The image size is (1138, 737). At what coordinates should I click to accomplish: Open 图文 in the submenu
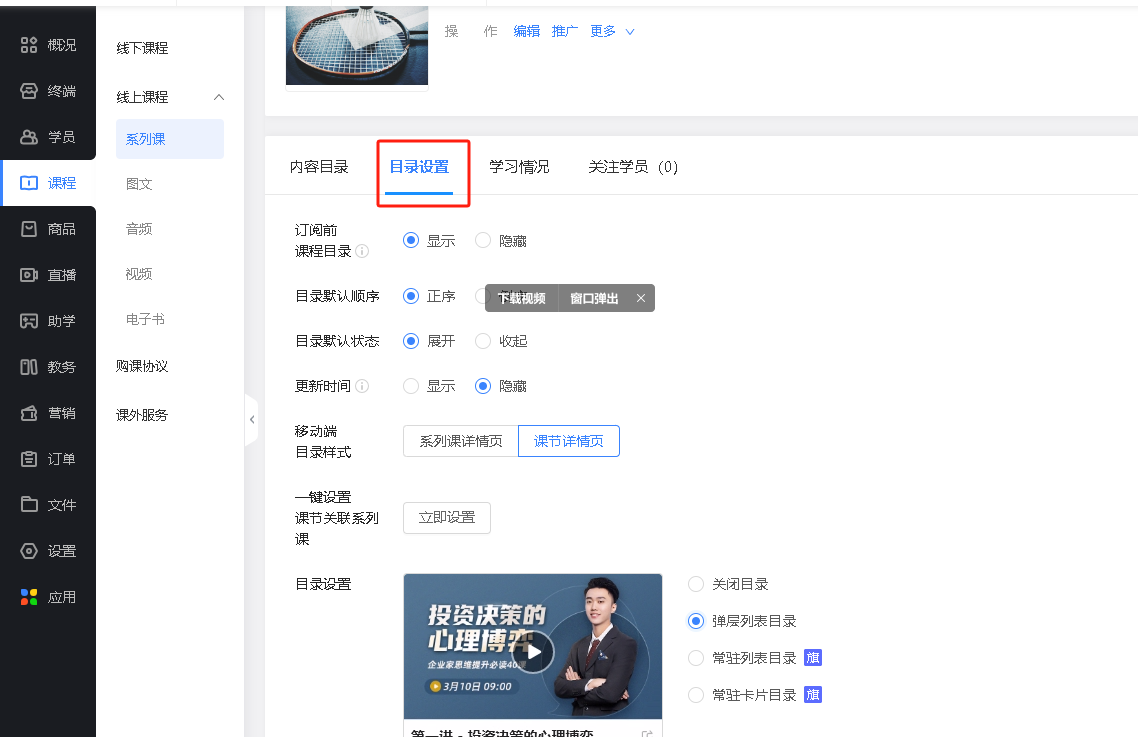coord(139,184)
